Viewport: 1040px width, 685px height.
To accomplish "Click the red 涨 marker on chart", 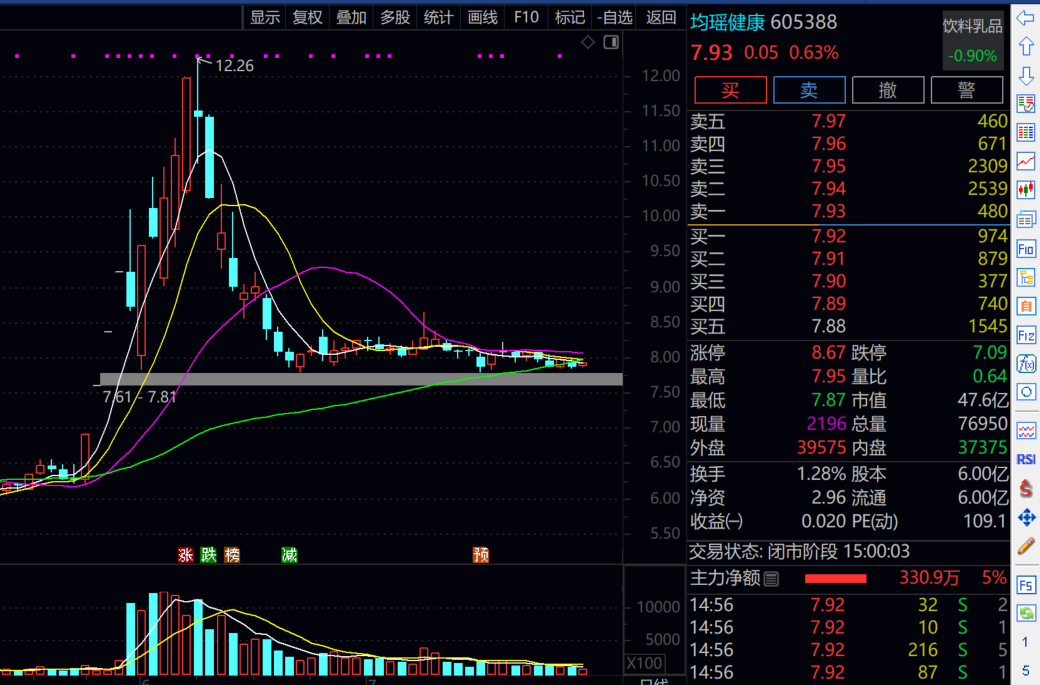I will pyautogui.click(x=186, y=555).
